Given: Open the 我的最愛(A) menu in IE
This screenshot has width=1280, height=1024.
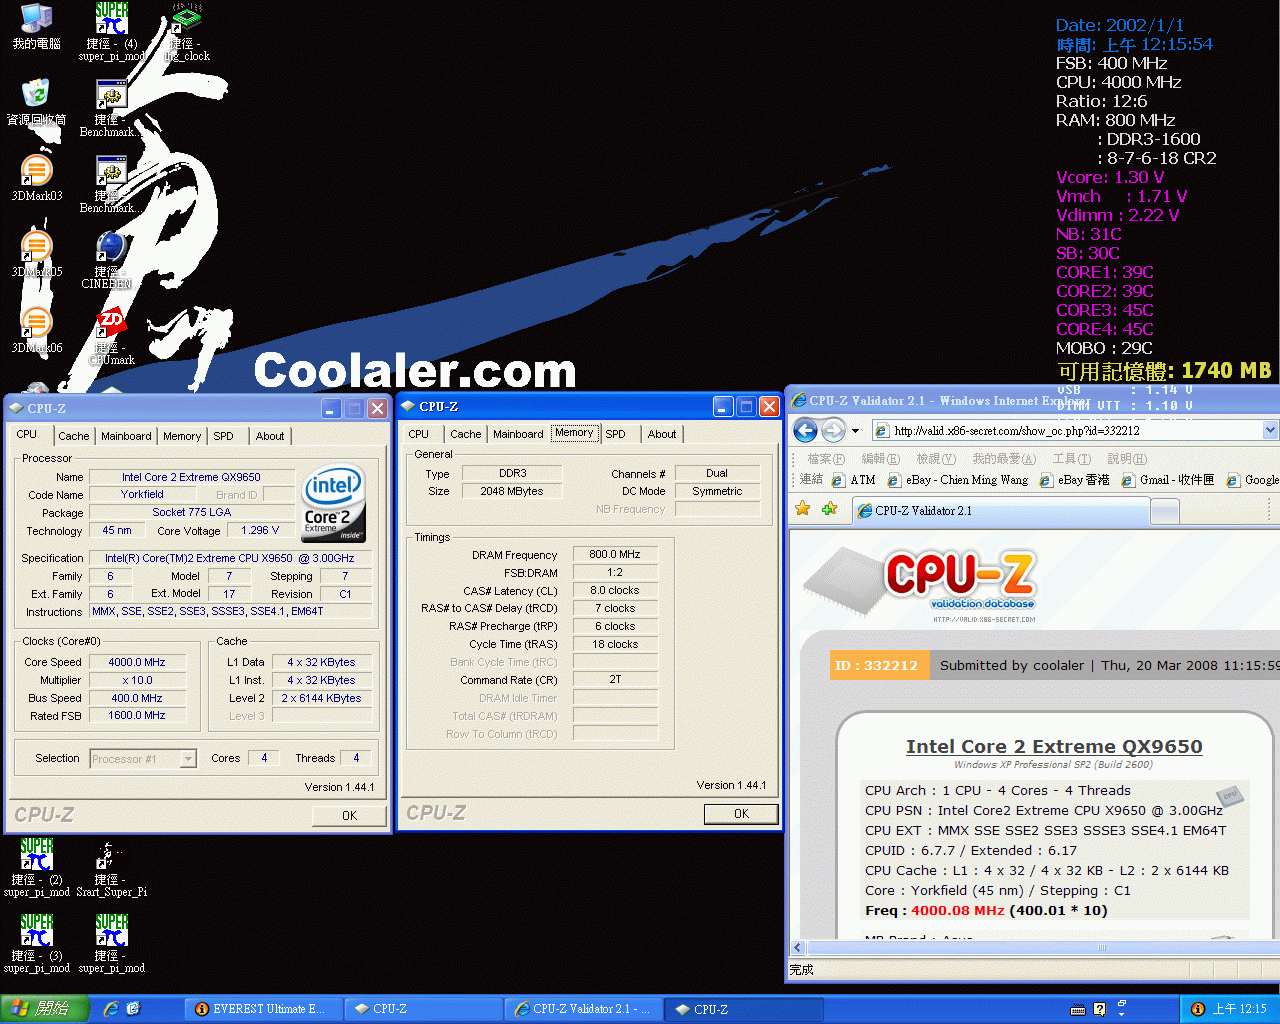Looking at the screenshot, I should pos(1004,459).
